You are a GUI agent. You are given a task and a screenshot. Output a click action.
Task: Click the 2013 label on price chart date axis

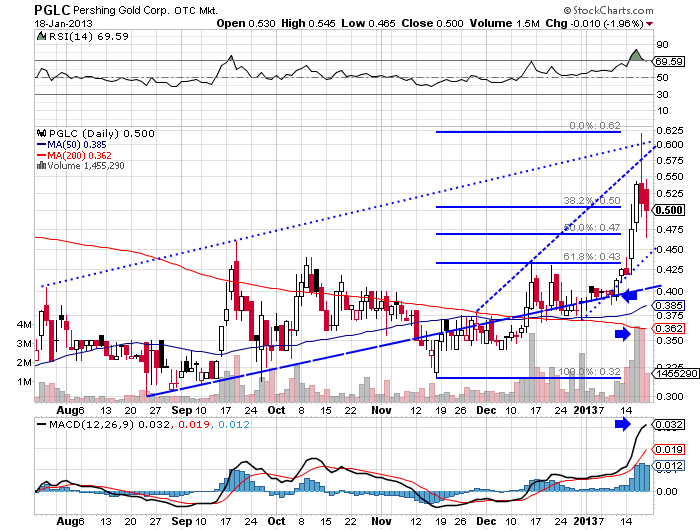[586, 410]
